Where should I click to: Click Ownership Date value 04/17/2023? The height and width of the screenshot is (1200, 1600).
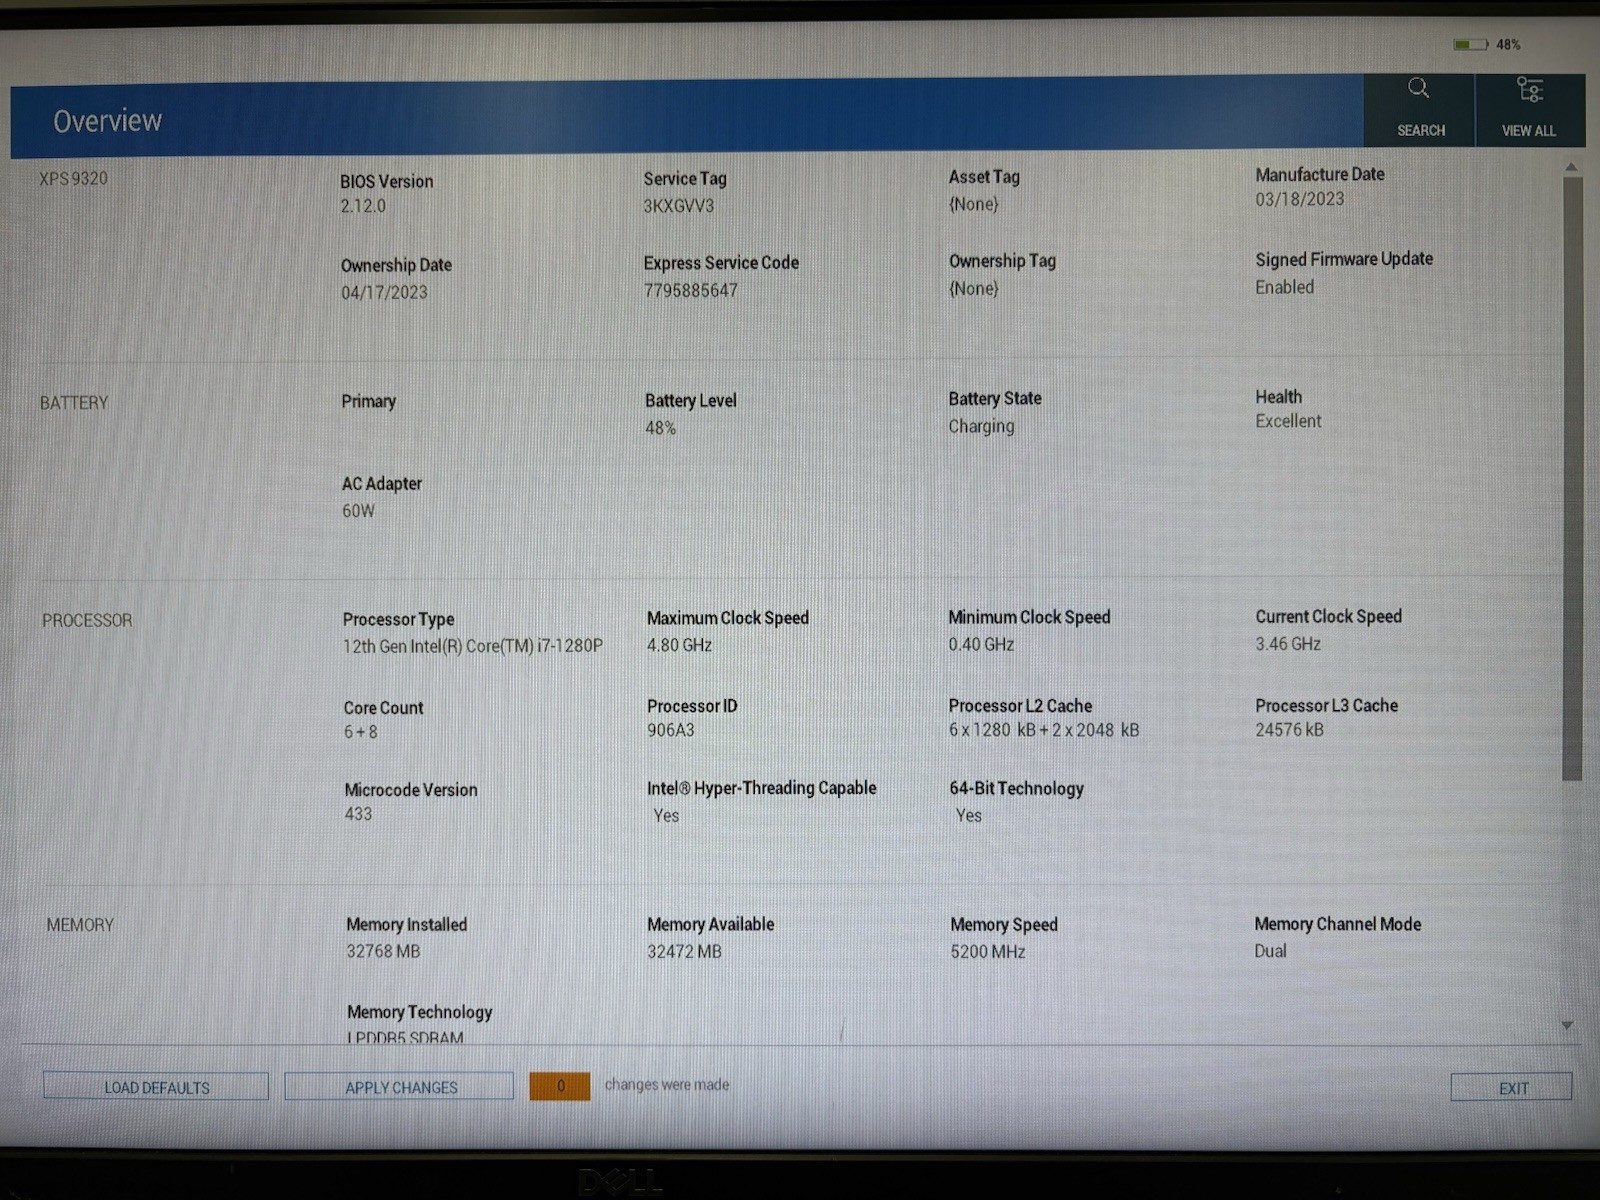tap(384, 293)
